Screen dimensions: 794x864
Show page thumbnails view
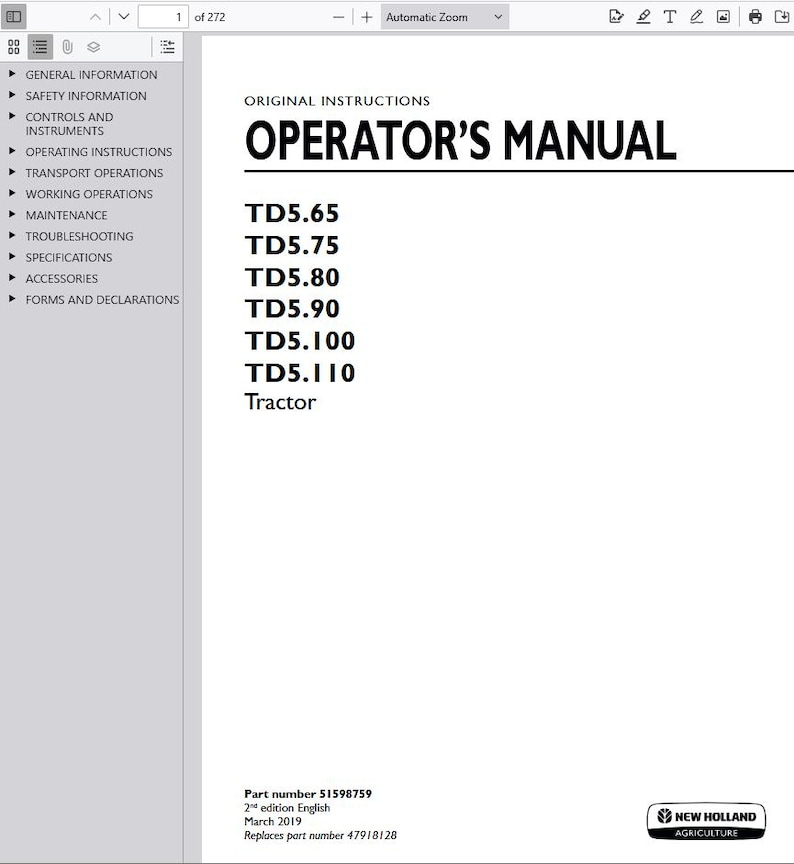(14, 47)
